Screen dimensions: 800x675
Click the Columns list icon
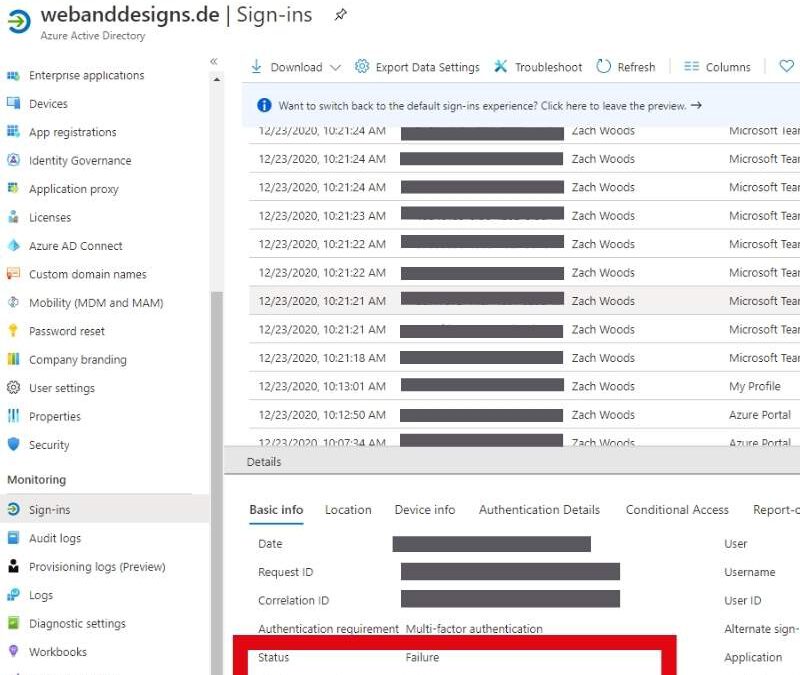click(x=691, y=66)
